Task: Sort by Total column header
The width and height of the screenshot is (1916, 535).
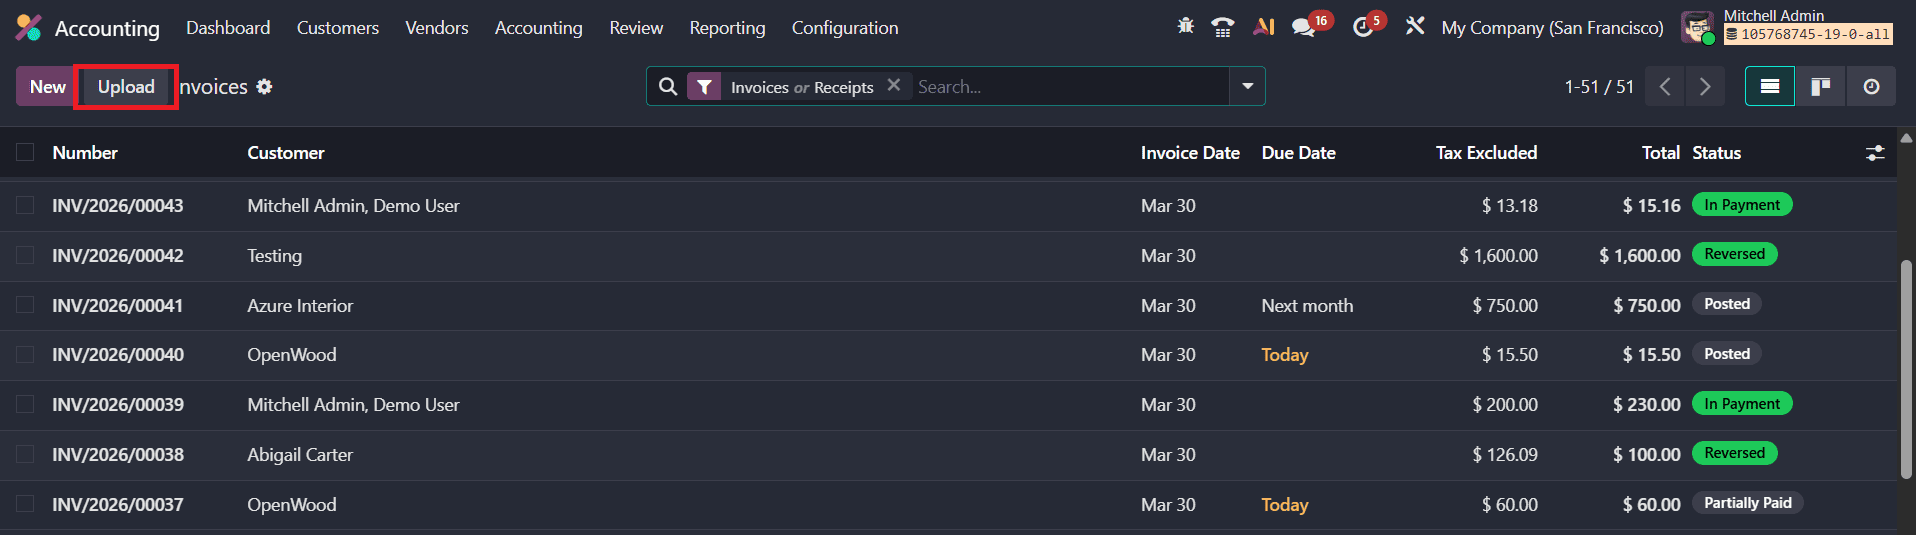Action: [x=1660, y=153]
